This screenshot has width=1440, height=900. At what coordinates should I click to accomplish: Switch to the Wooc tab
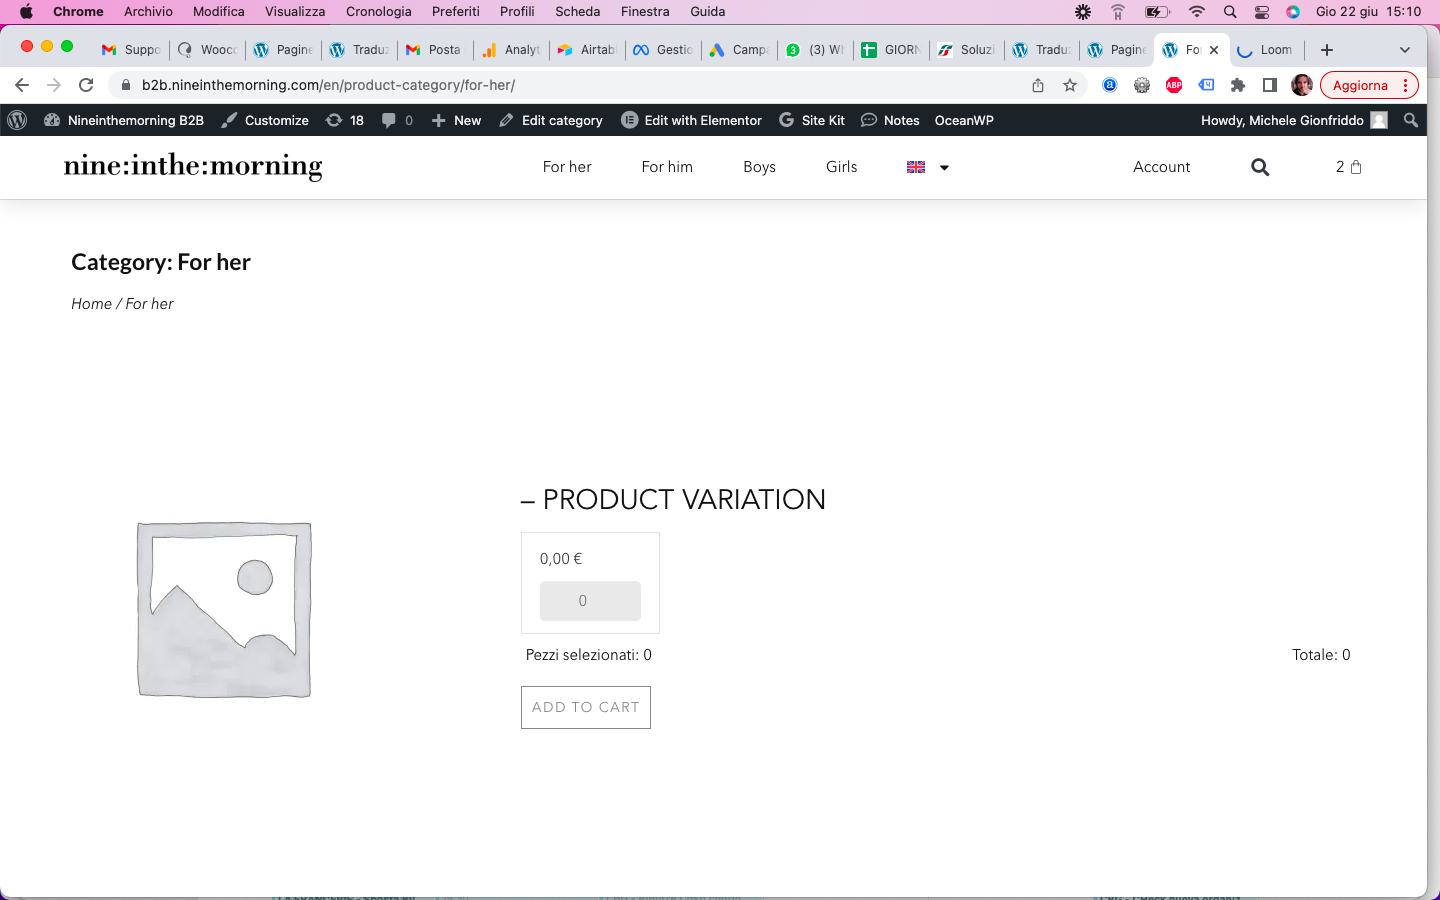pos(207,50)
